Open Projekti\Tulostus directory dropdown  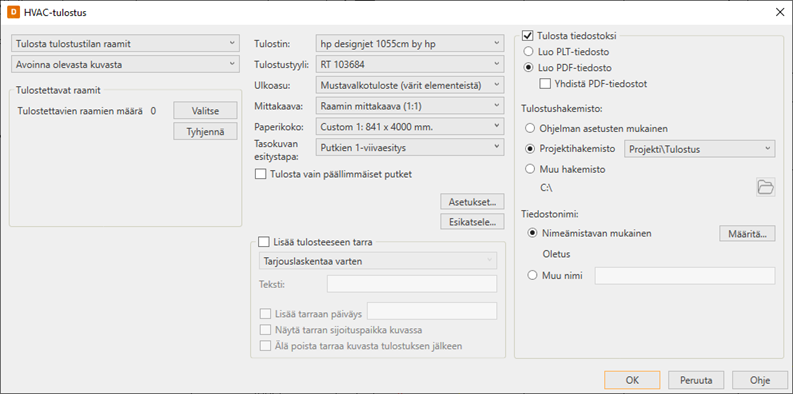[700, 149]
